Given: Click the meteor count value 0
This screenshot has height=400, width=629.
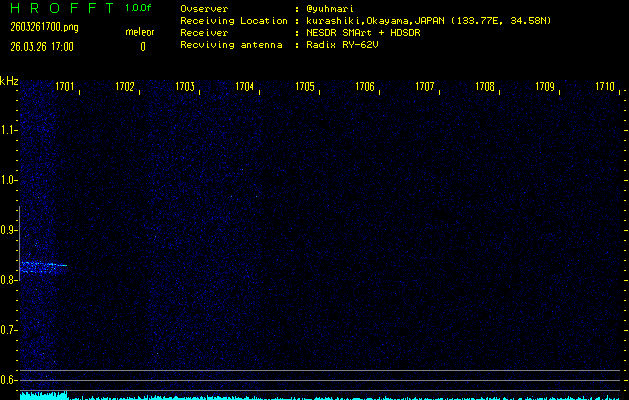Looking at the screenshot, I should pyautogui.click(x=143, y=47).
